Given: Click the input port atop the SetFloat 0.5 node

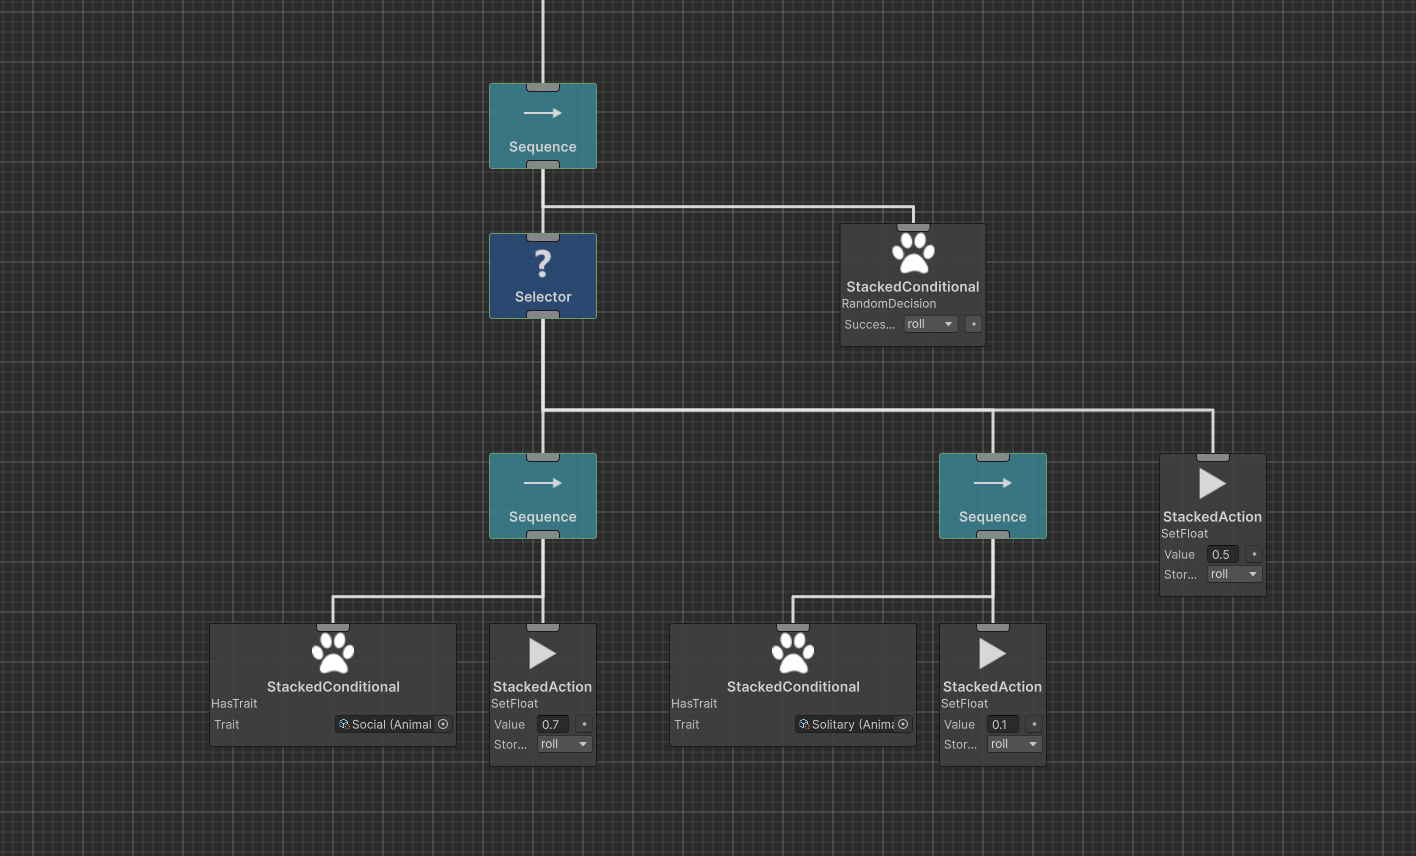Looking at the screenshot, I should click(x=1213, y=457).
